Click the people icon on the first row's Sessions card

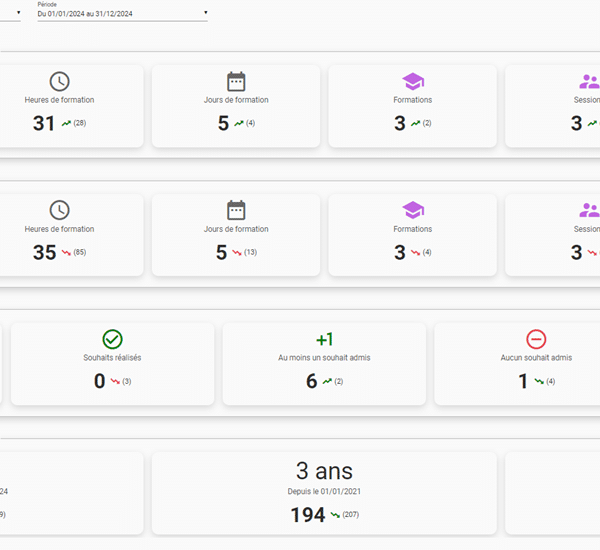[589, 82]
